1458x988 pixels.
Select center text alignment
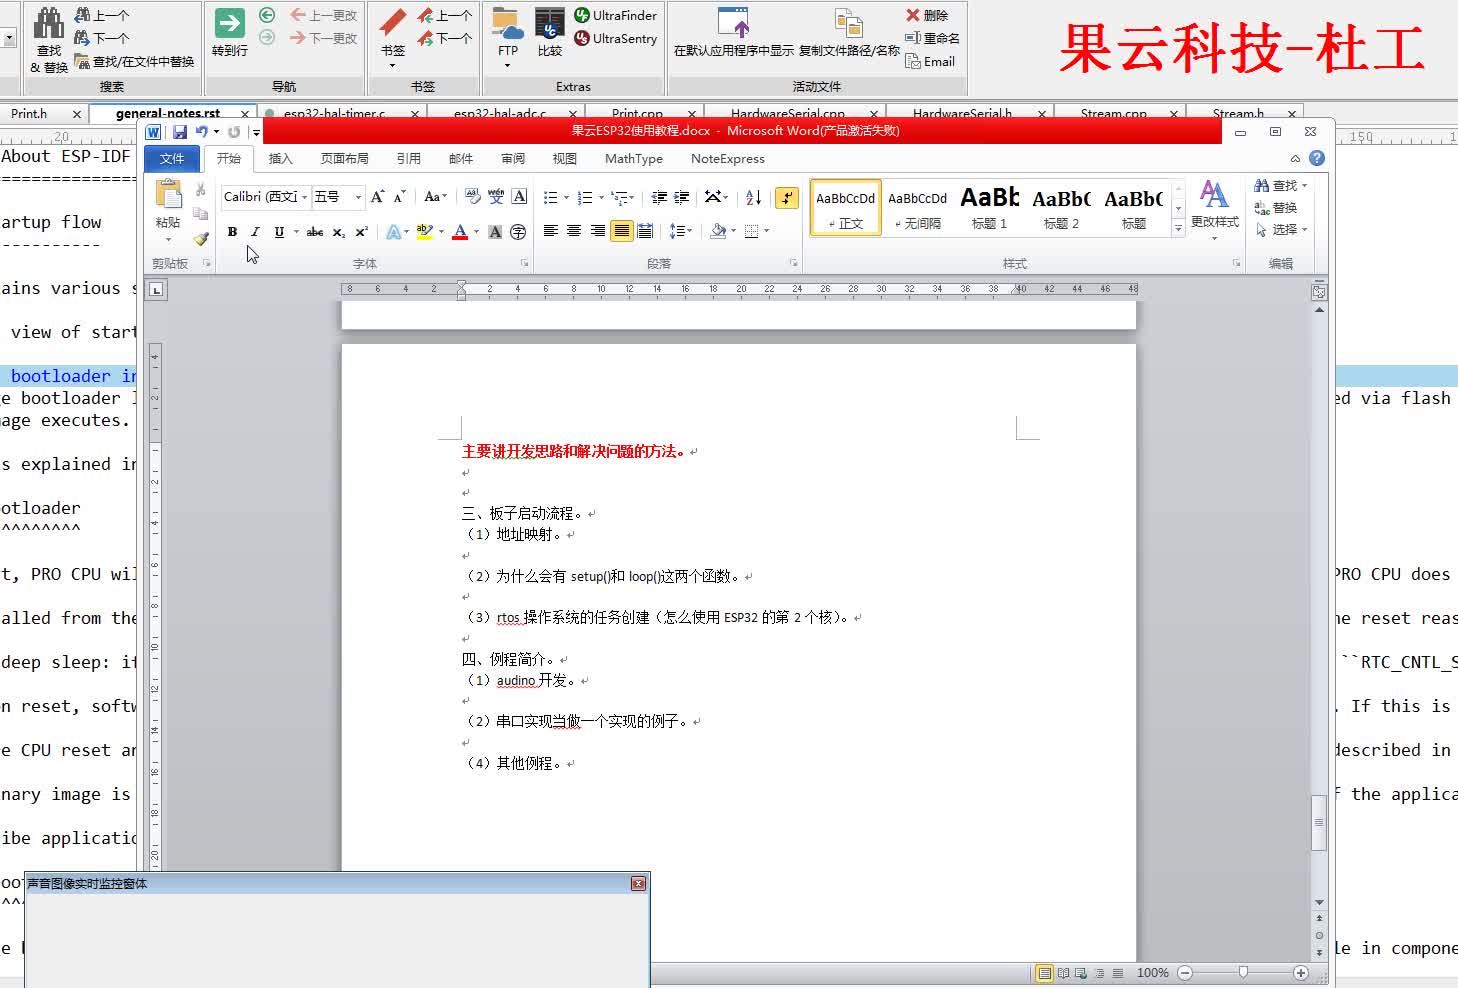[x=574, y=231]
